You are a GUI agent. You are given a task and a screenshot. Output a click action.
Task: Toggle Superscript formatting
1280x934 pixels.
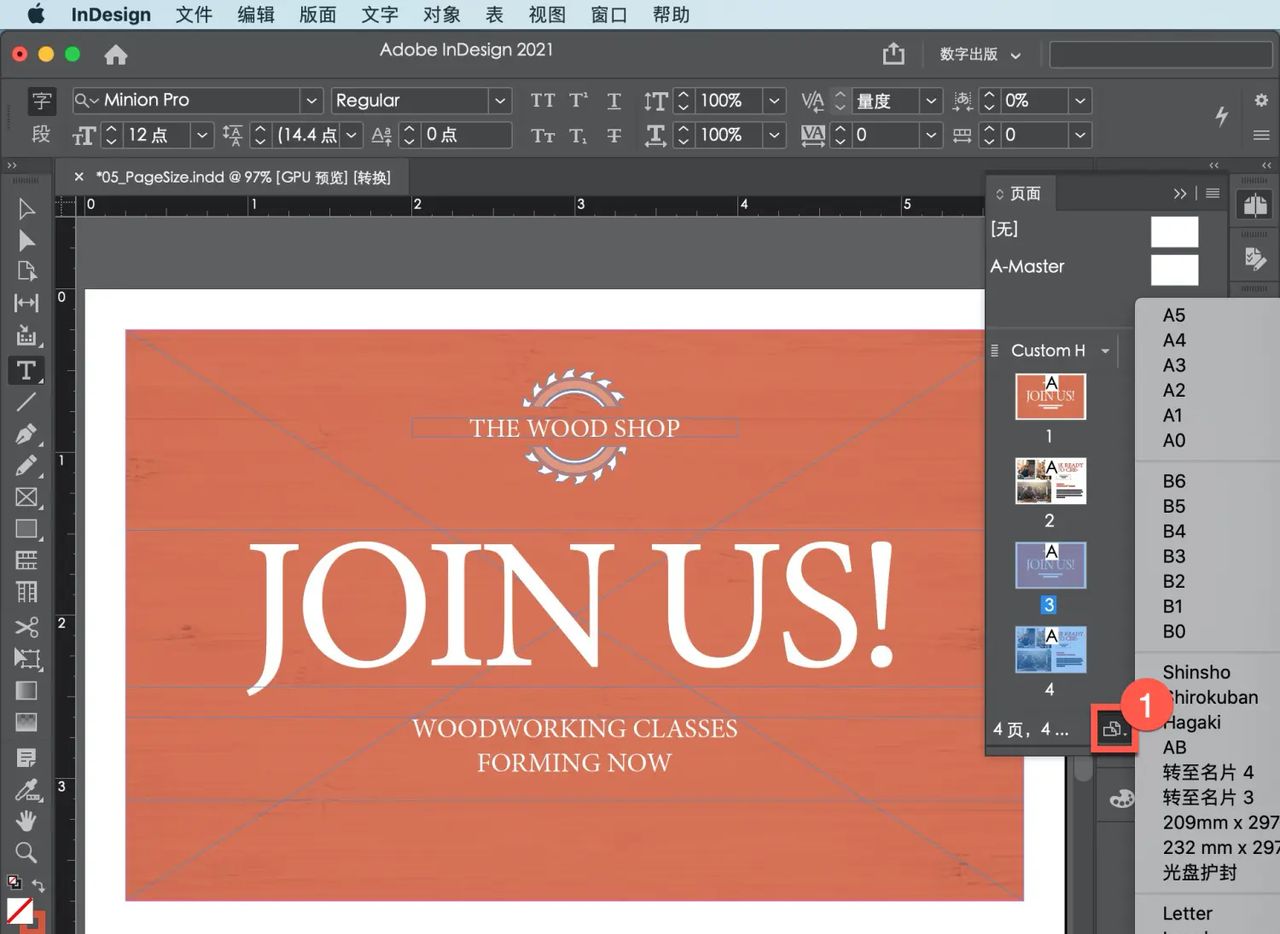pyautogui.click(x=578, y=100)
